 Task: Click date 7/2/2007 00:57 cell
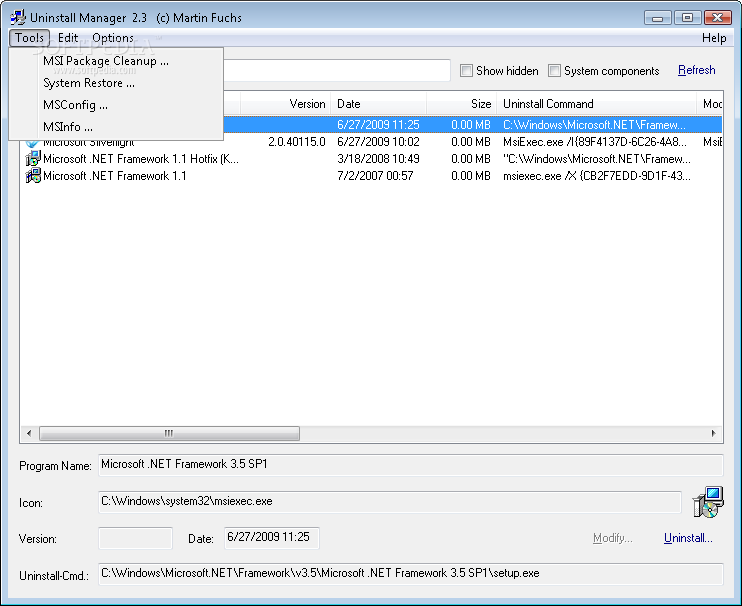[x=375, y=176]
